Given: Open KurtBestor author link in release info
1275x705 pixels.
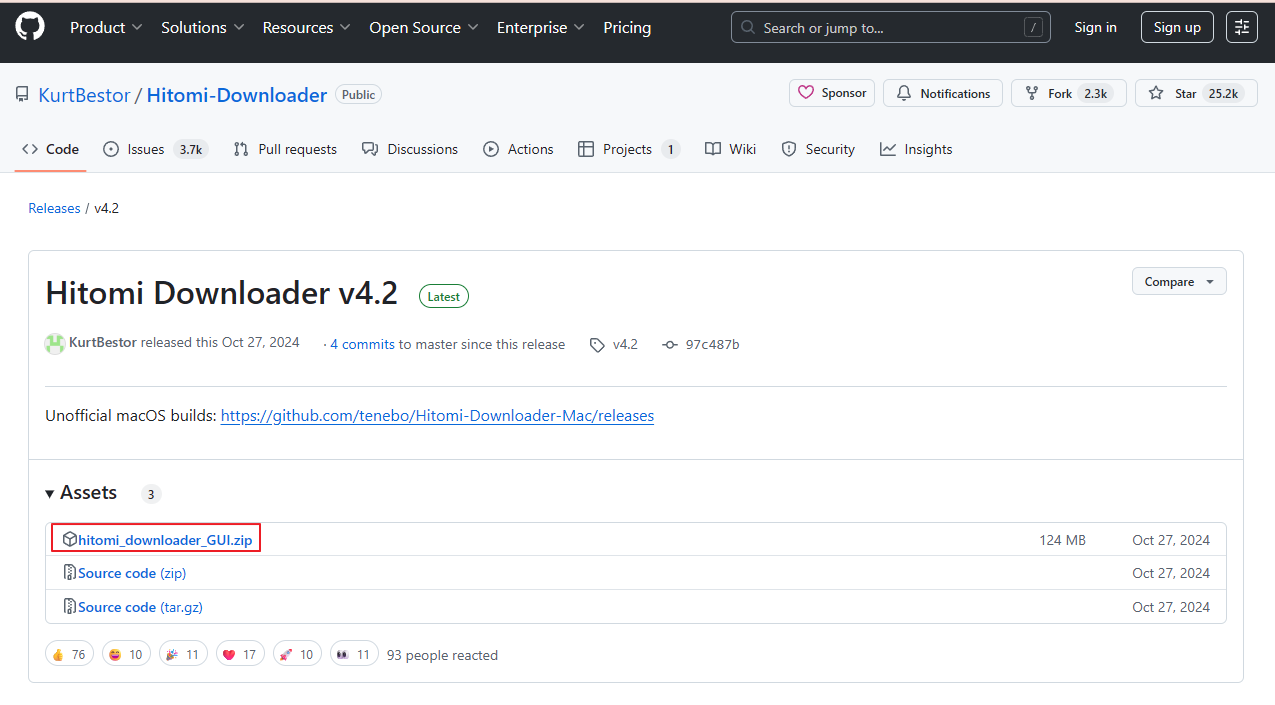Looking at the screenshot, I should point(103,343).
